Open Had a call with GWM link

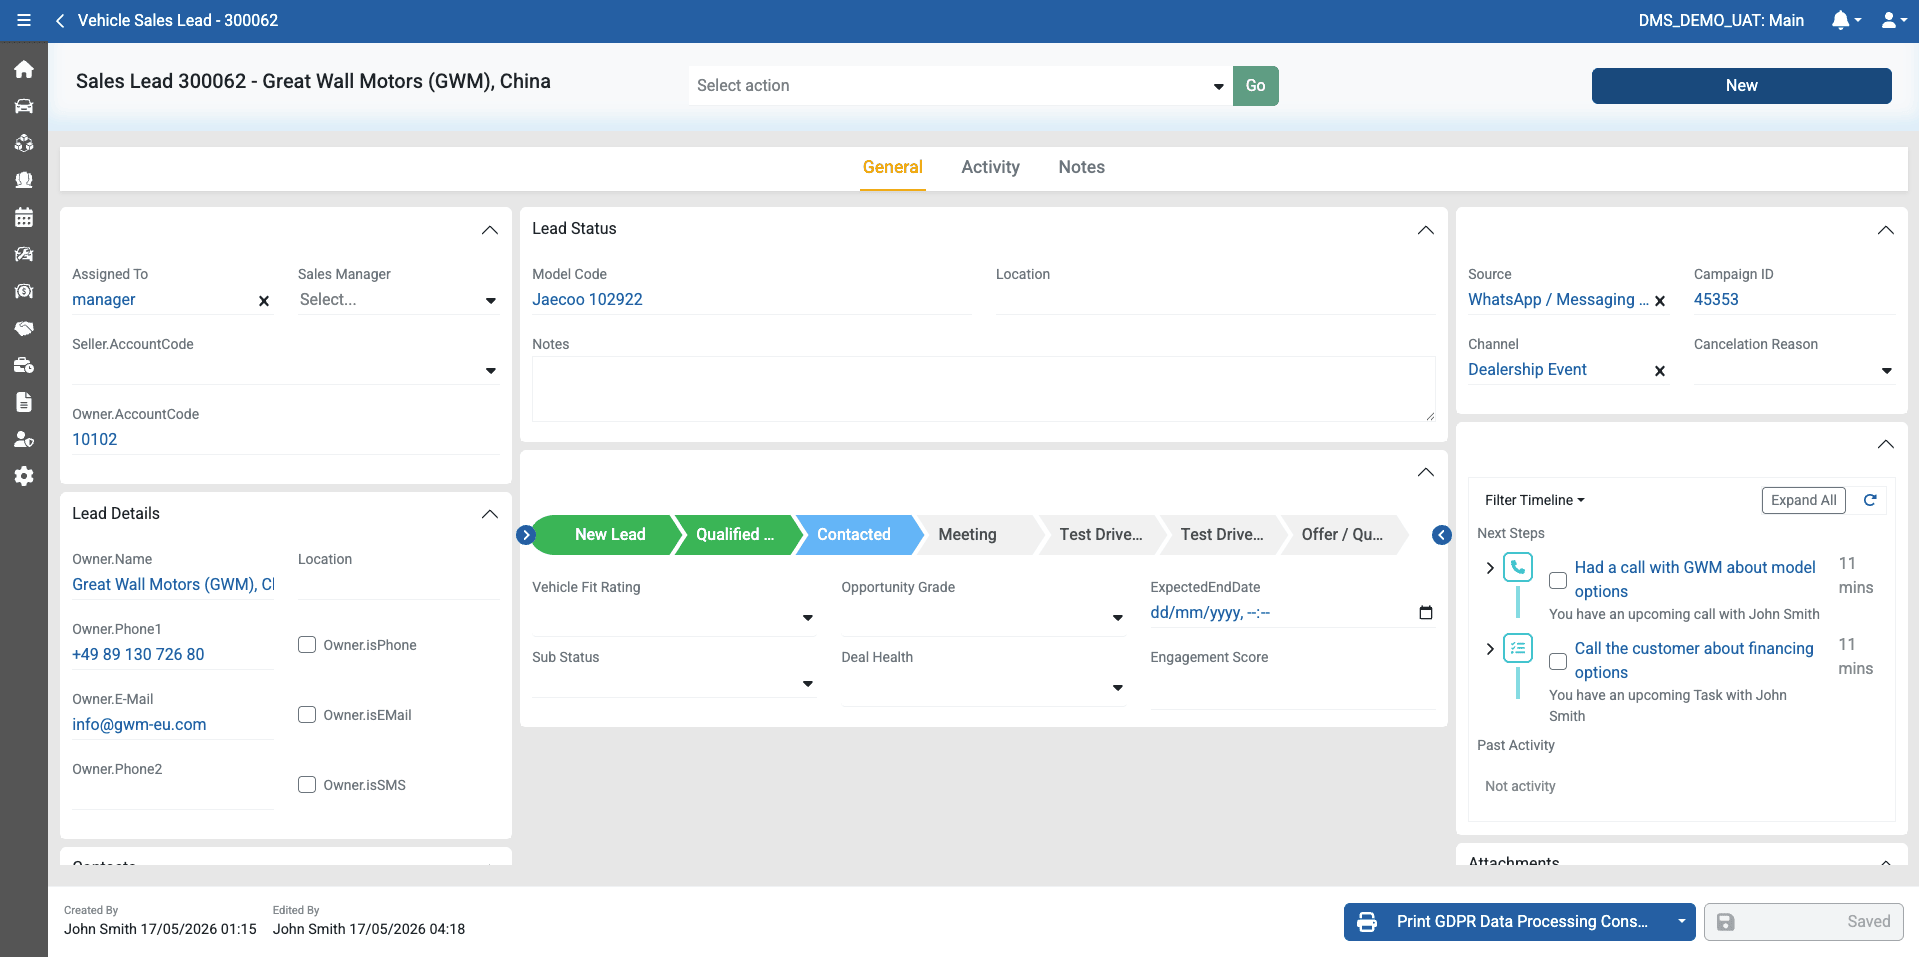coord(1695,579)
